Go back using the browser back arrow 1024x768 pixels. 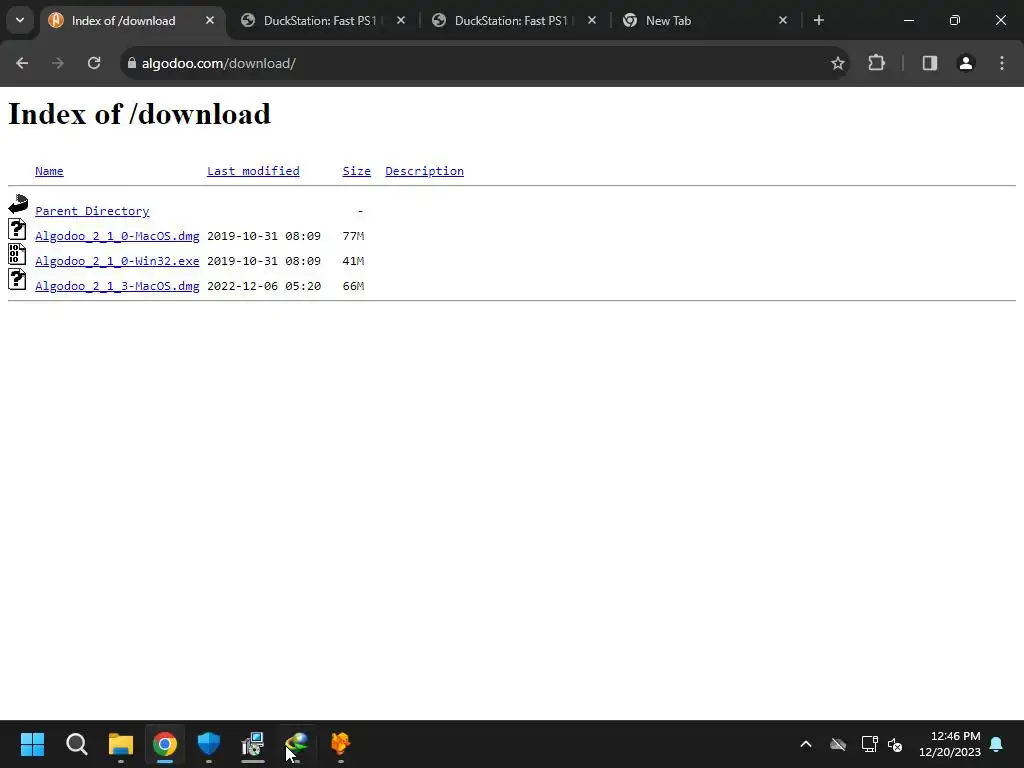[x=22, y=63]
